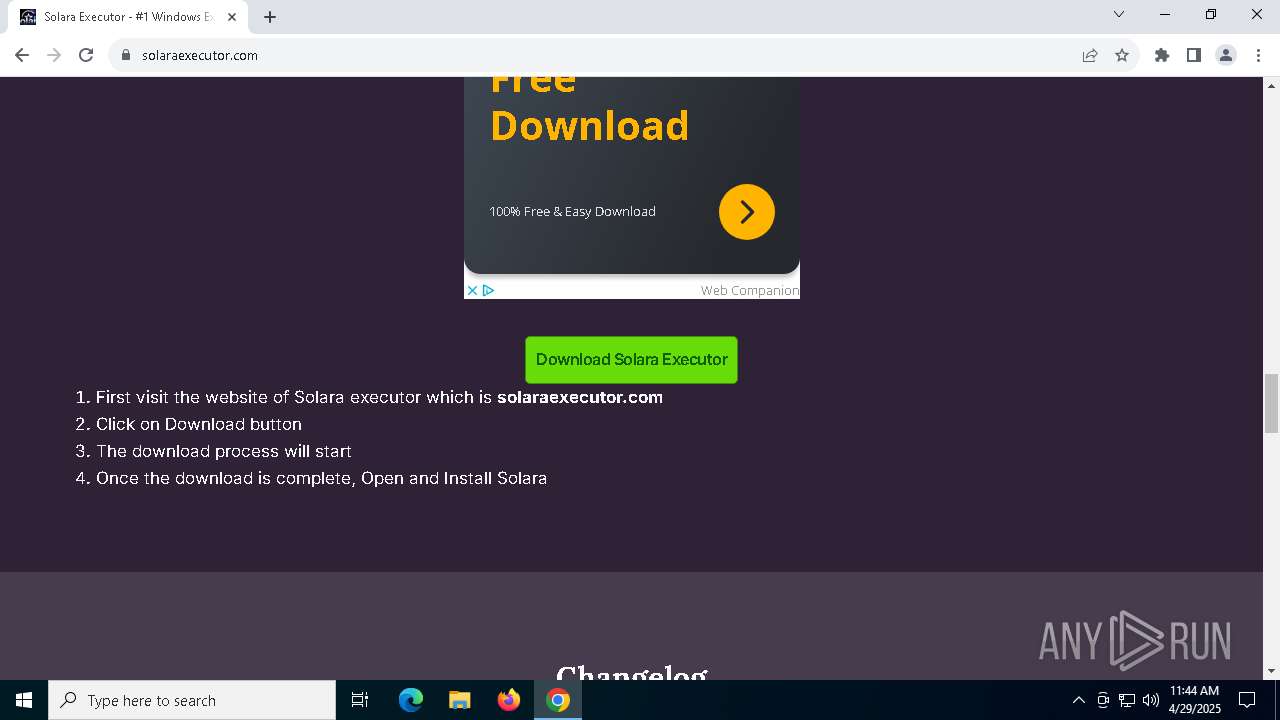Open the taskbar clock showing 11:44 AM

(x=1194, y=700)
